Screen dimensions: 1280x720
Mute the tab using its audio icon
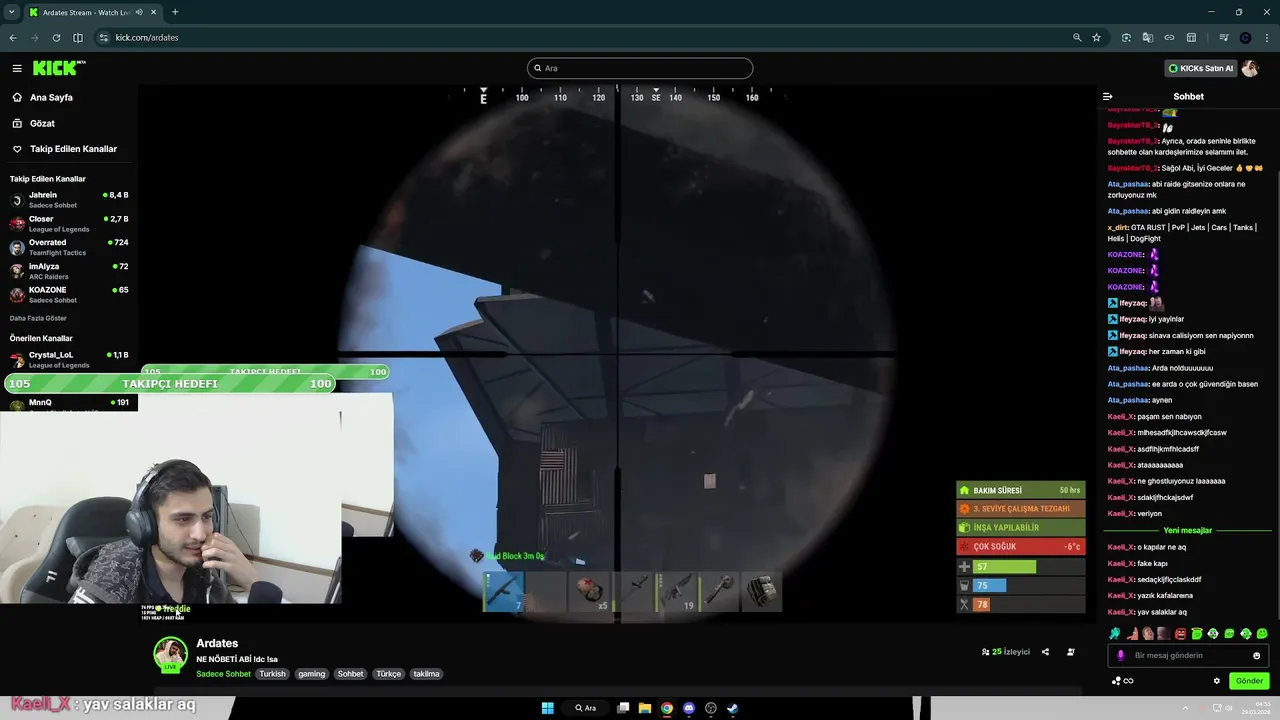tap(139, 12)
